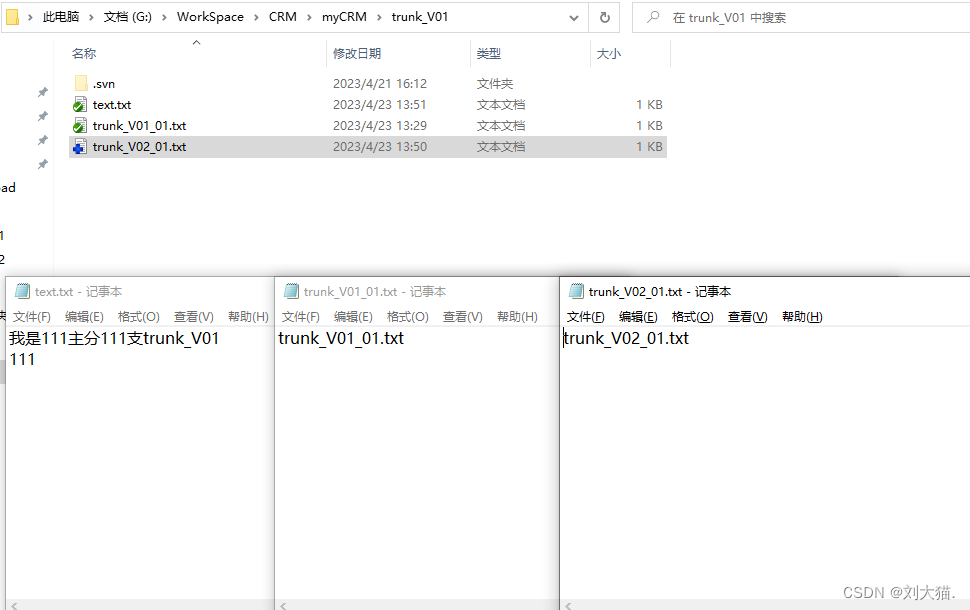The height and width of the screenshot is (610, 970).
Task: Click date 2023/4/23 13:51 cell
Action: click(380, 105)
